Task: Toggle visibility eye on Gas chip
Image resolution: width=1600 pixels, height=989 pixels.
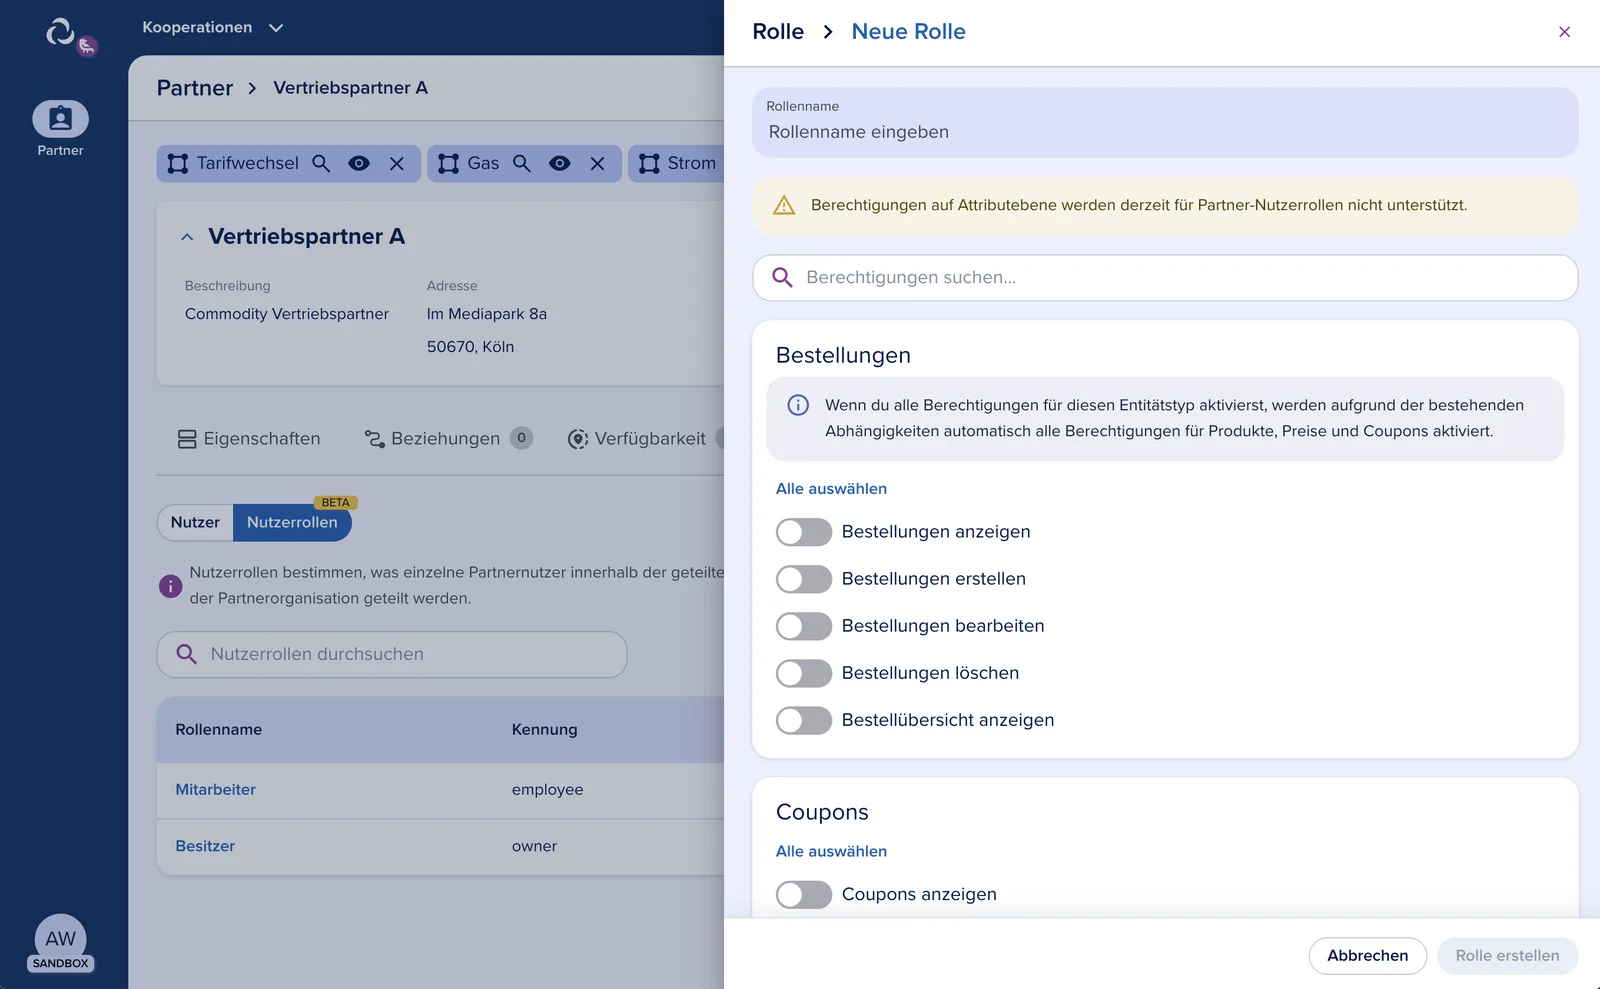Action: [x=560, y=163]
